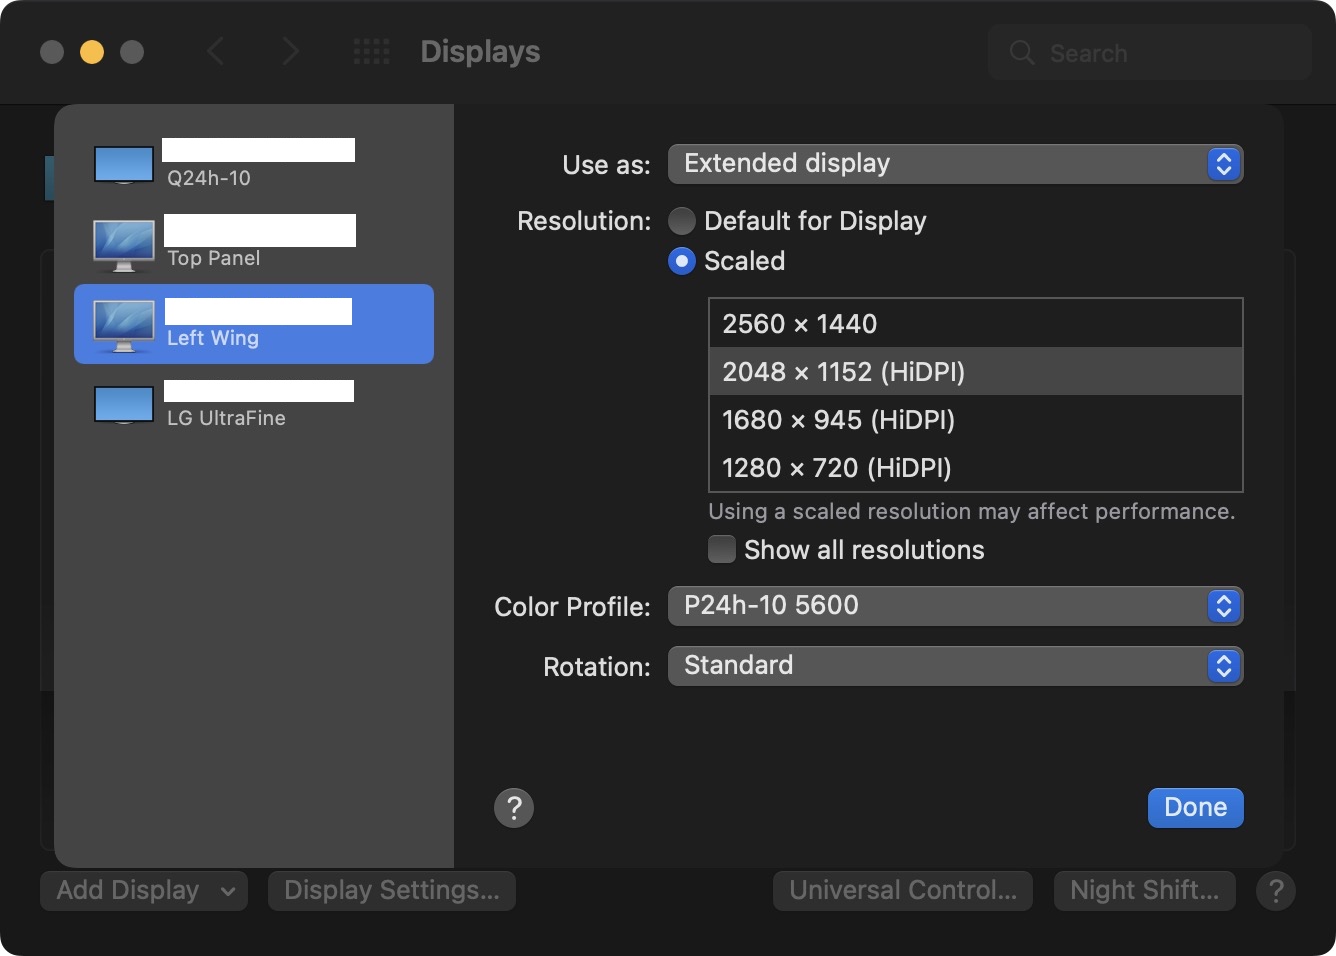Select the Top Panel display icon
Viewport: 1336px width, 956px height.
(x=124, y=245)
